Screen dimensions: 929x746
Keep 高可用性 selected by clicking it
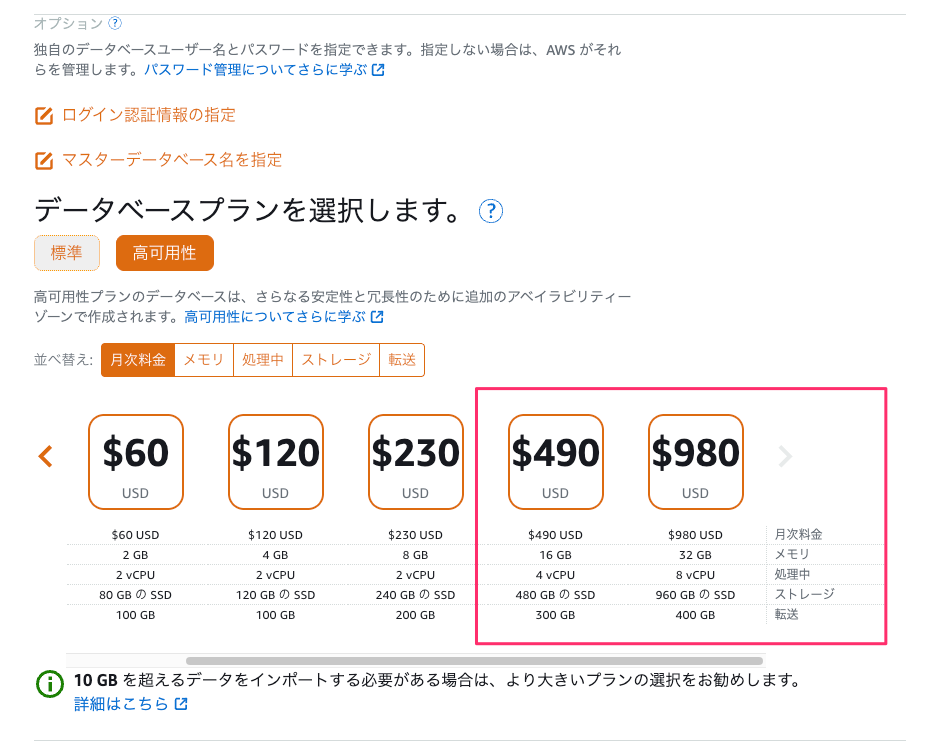pyautogui.click(x=164, y=253)
